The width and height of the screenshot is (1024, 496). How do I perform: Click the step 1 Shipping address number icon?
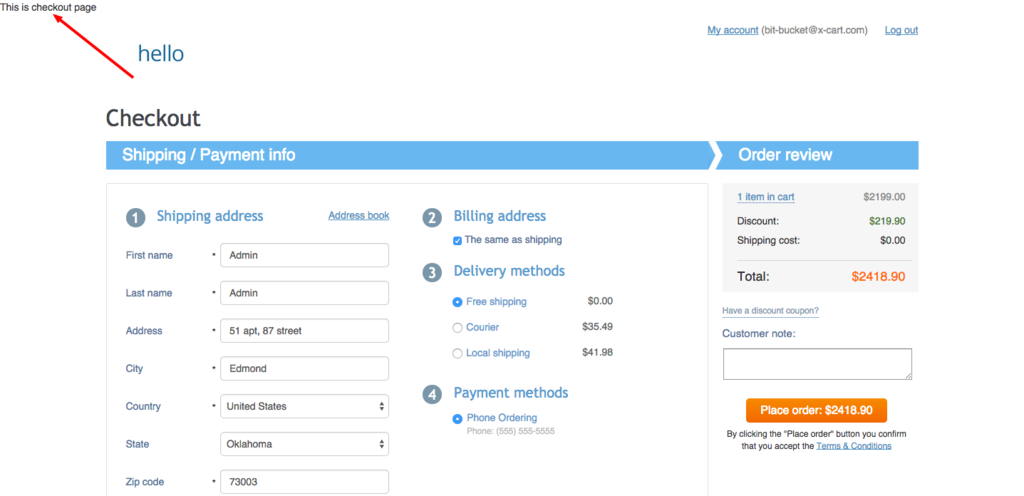tap(135, 217)
